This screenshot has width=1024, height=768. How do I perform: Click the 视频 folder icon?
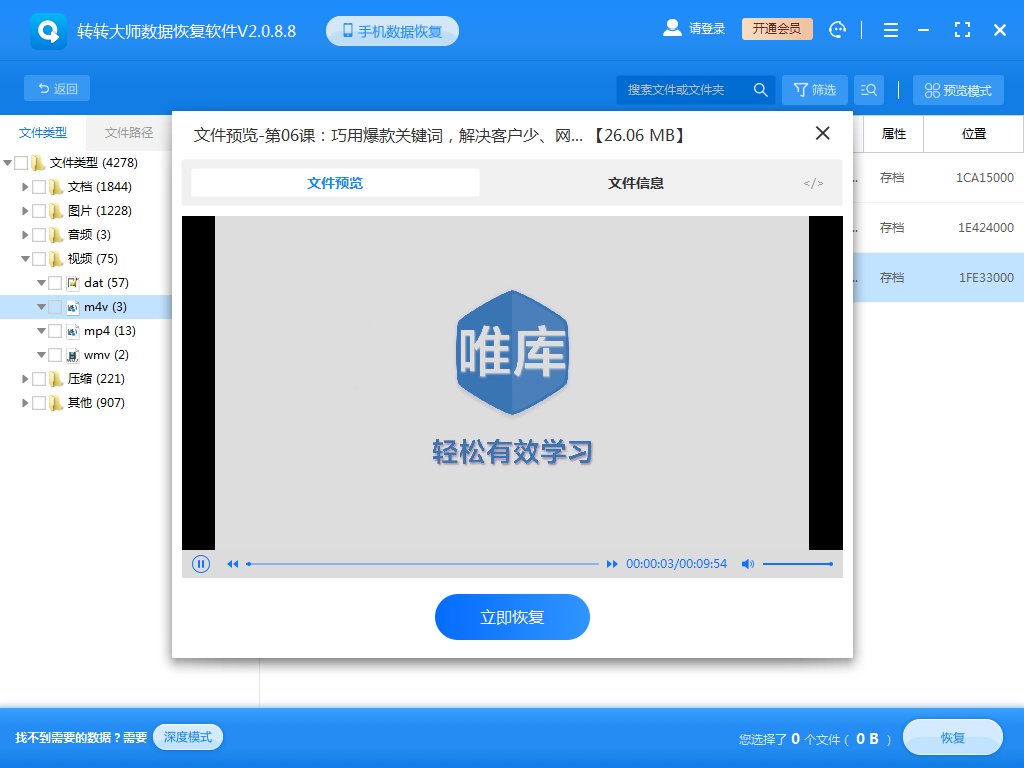click(56, 259)
